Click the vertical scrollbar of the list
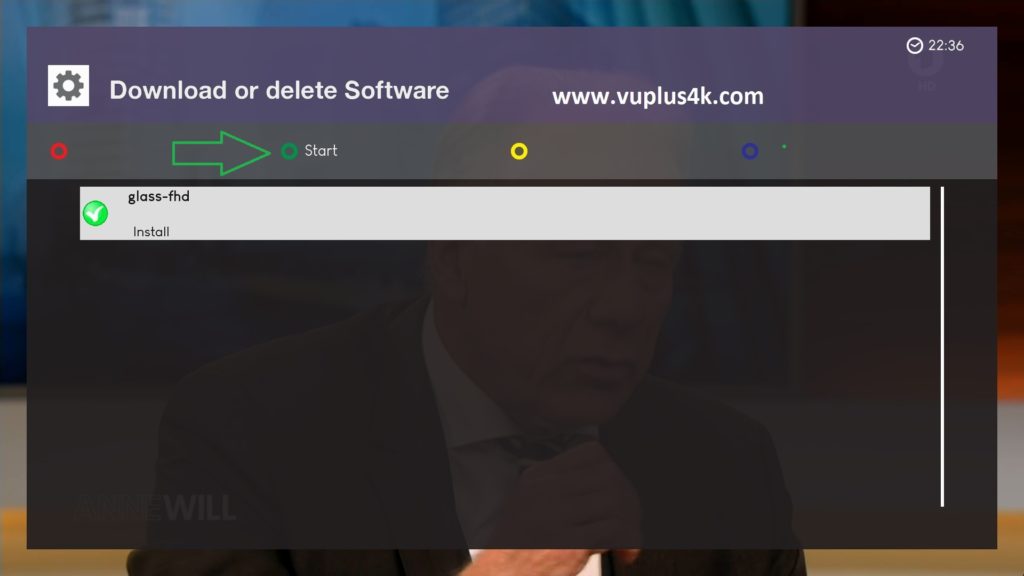Image resolution: width=1024 pixels, height=576 pixels. (942, 346)
